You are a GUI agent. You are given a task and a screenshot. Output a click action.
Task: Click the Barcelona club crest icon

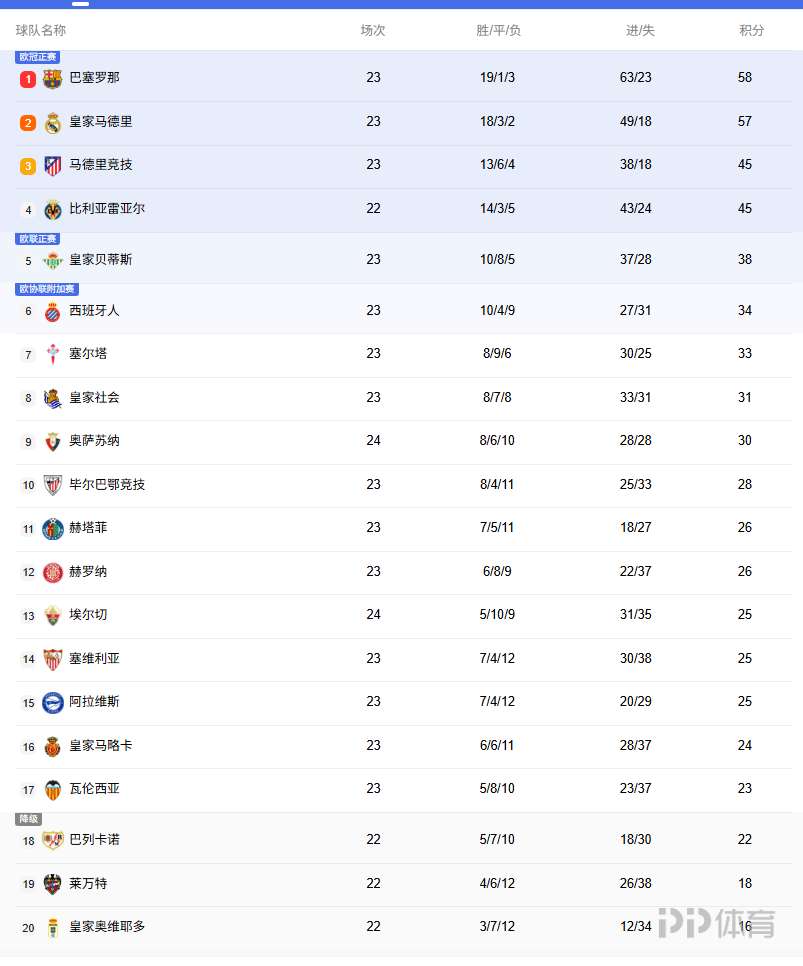click(x=53, y=78)
